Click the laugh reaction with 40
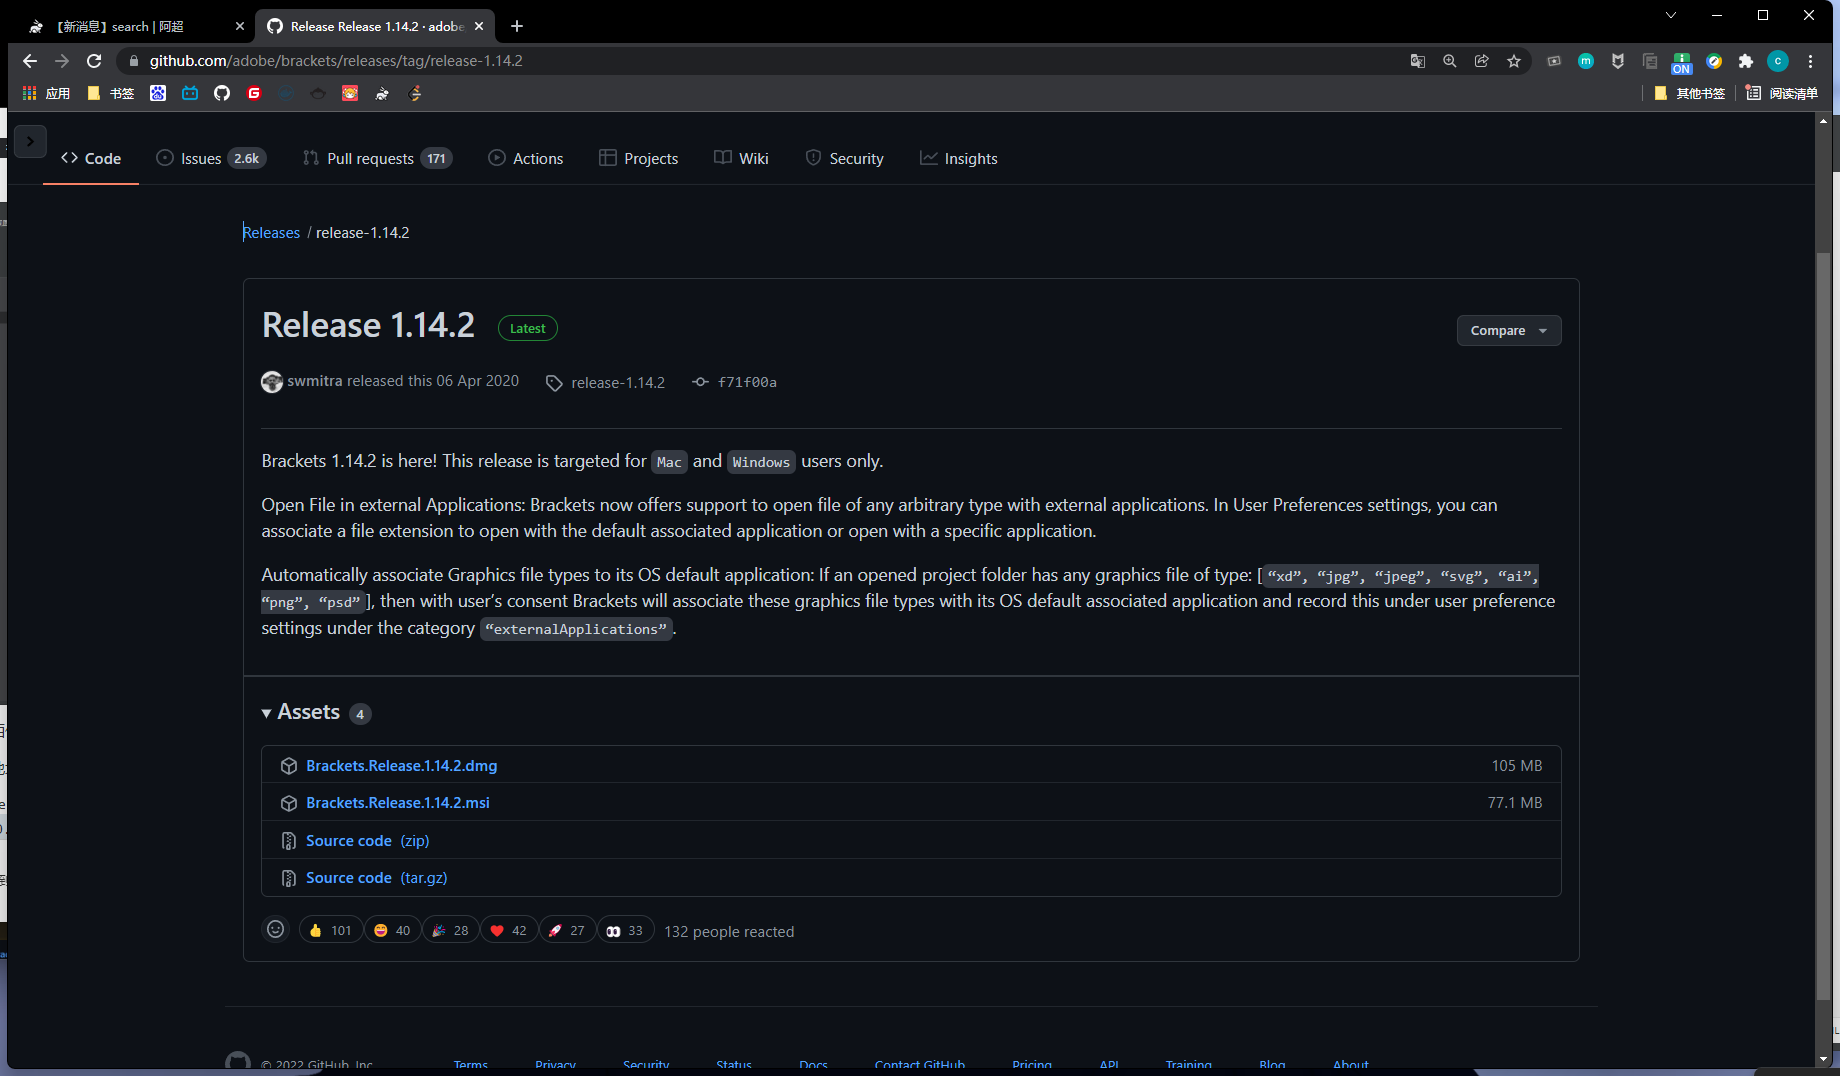Image resolution: width=1840 pixels, height=1076 pixels. tap(392, 930)
